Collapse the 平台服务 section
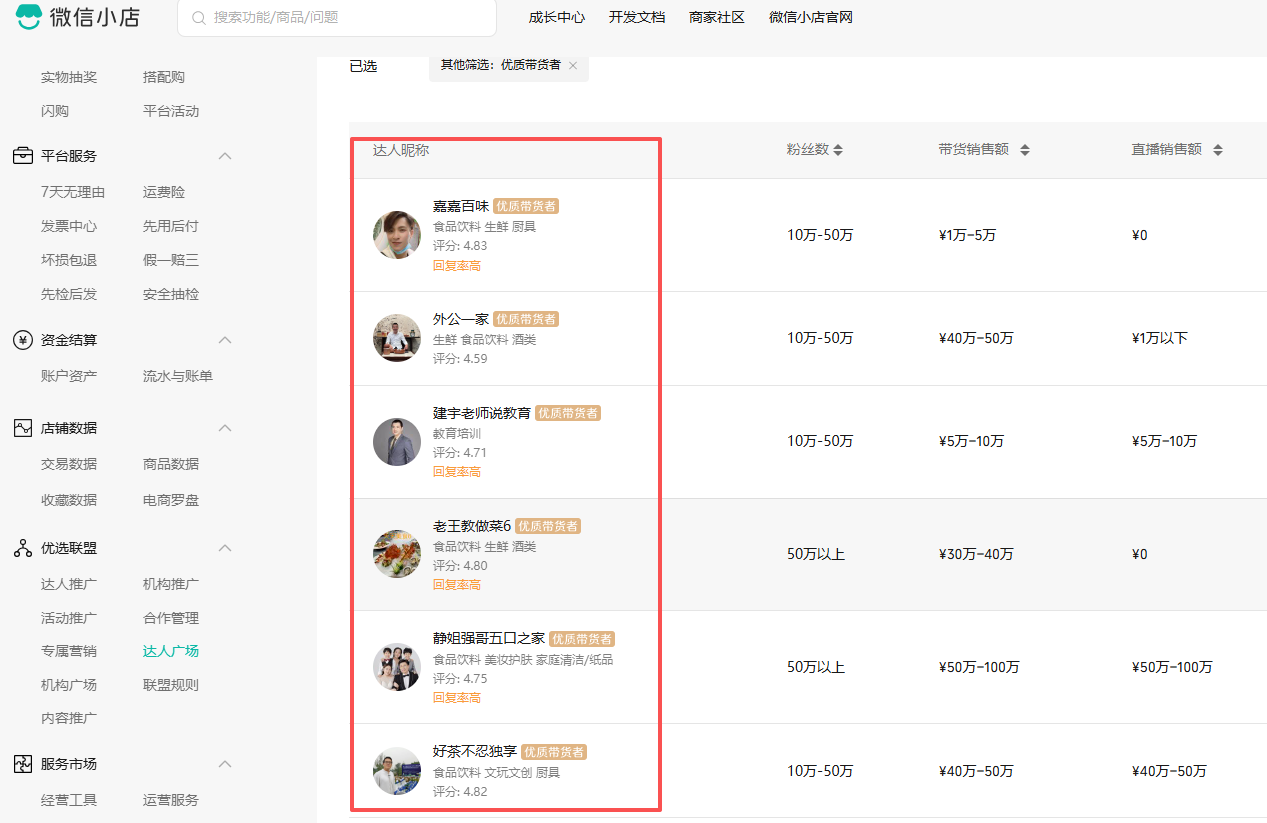1267x823 pixels. click(225, 156)
